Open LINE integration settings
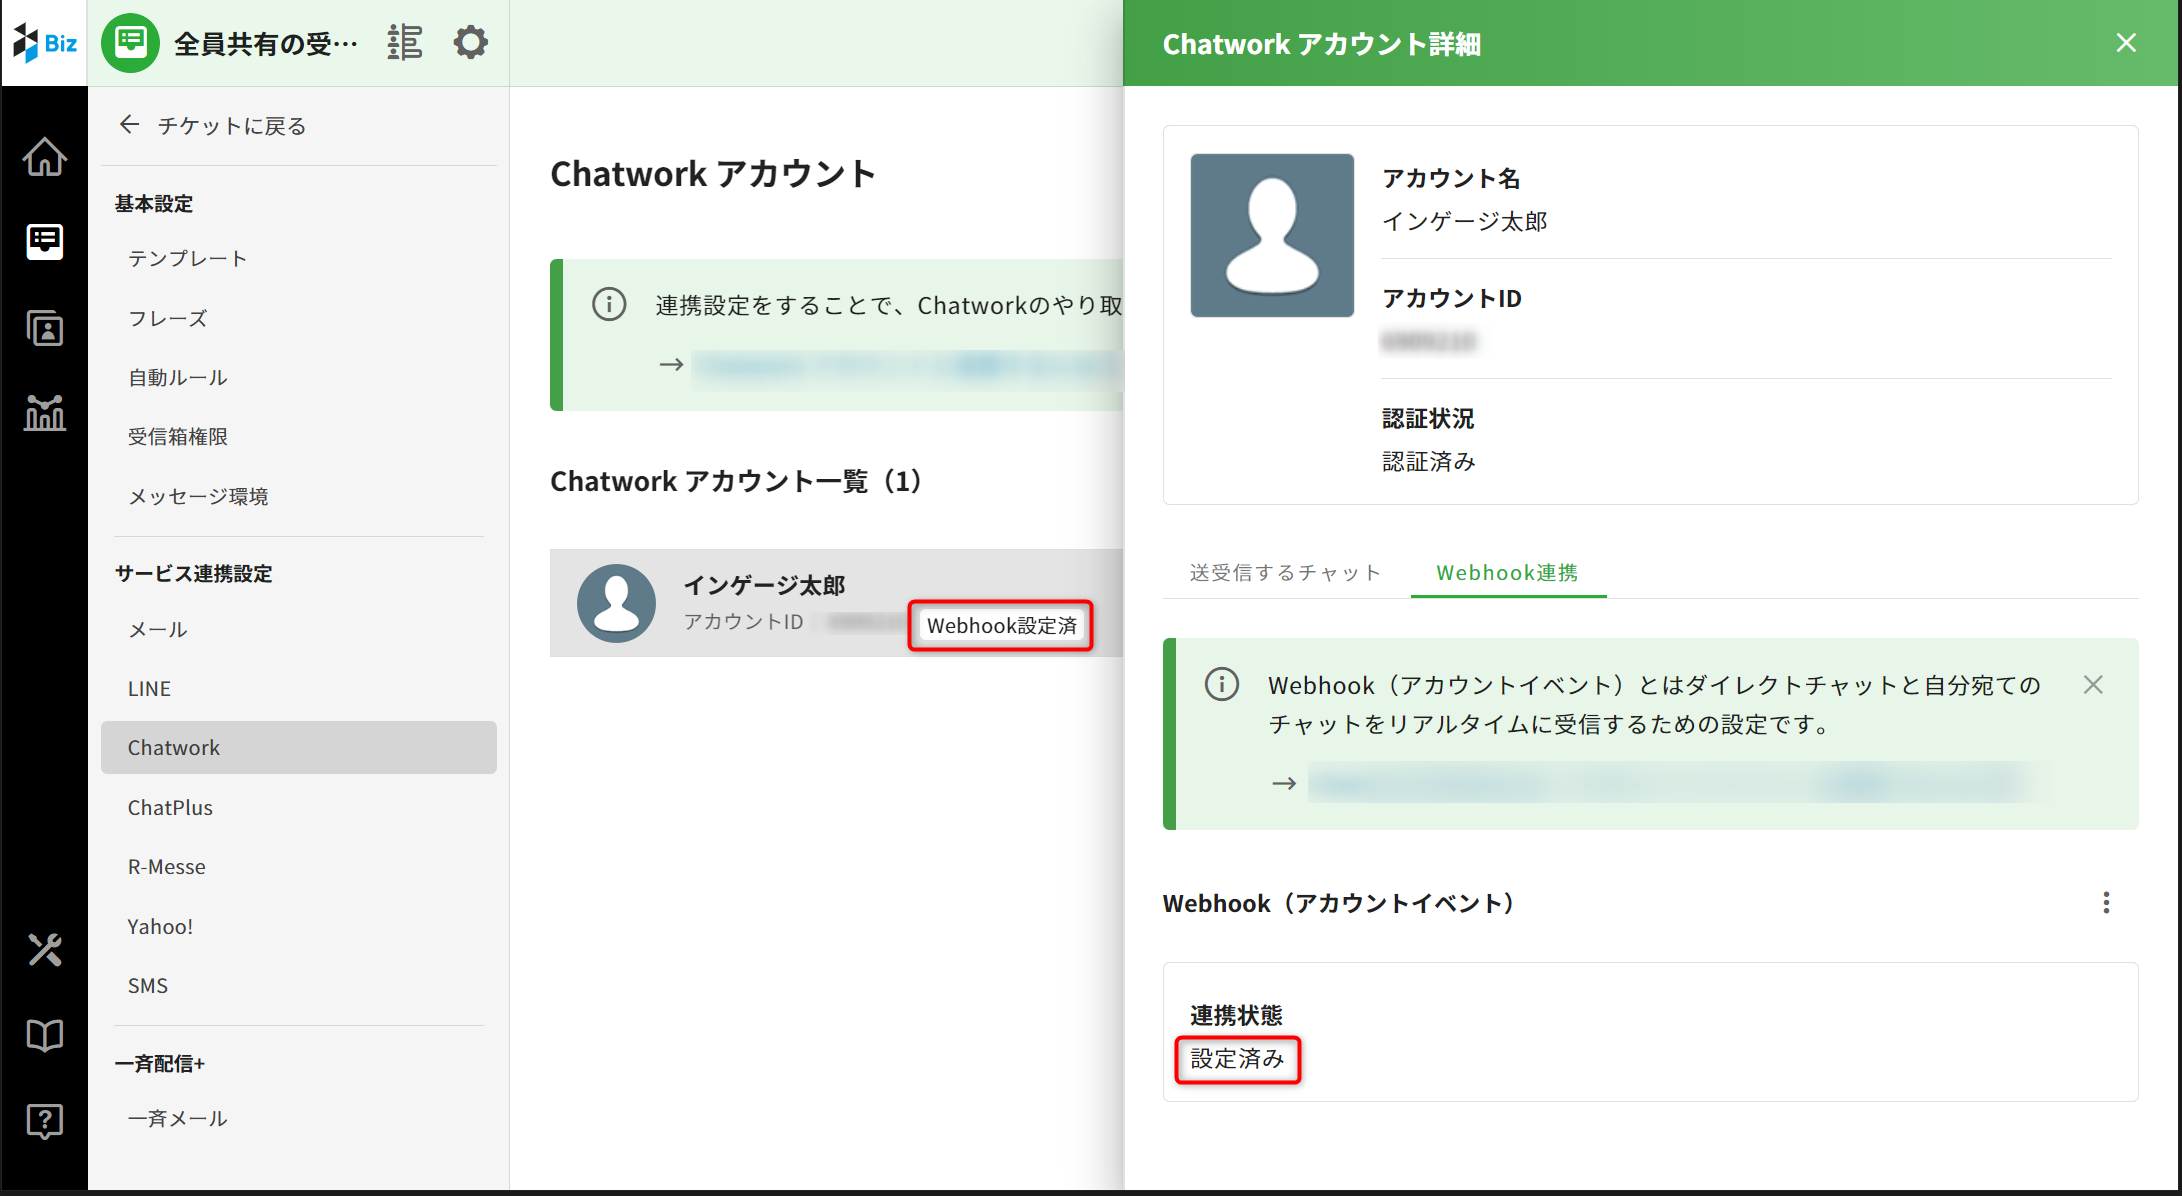Image resolution: width=2182 pixels, height=1196 pixels. pos(149,688)
